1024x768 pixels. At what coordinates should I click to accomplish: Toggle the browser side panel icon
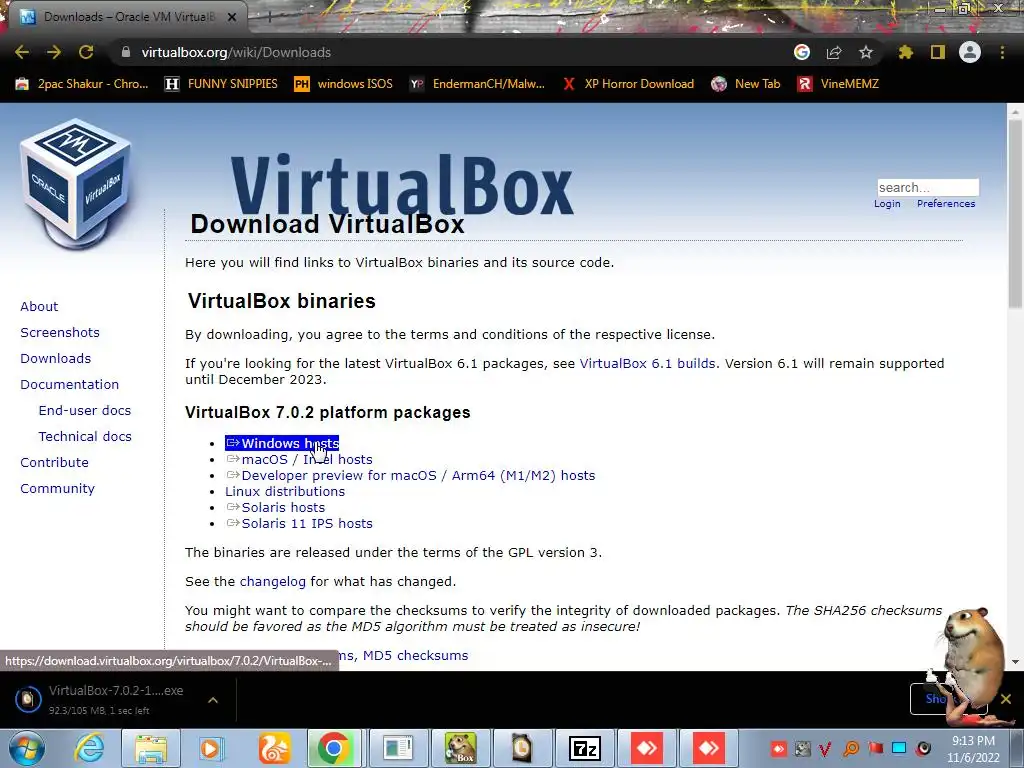(938, 52)
